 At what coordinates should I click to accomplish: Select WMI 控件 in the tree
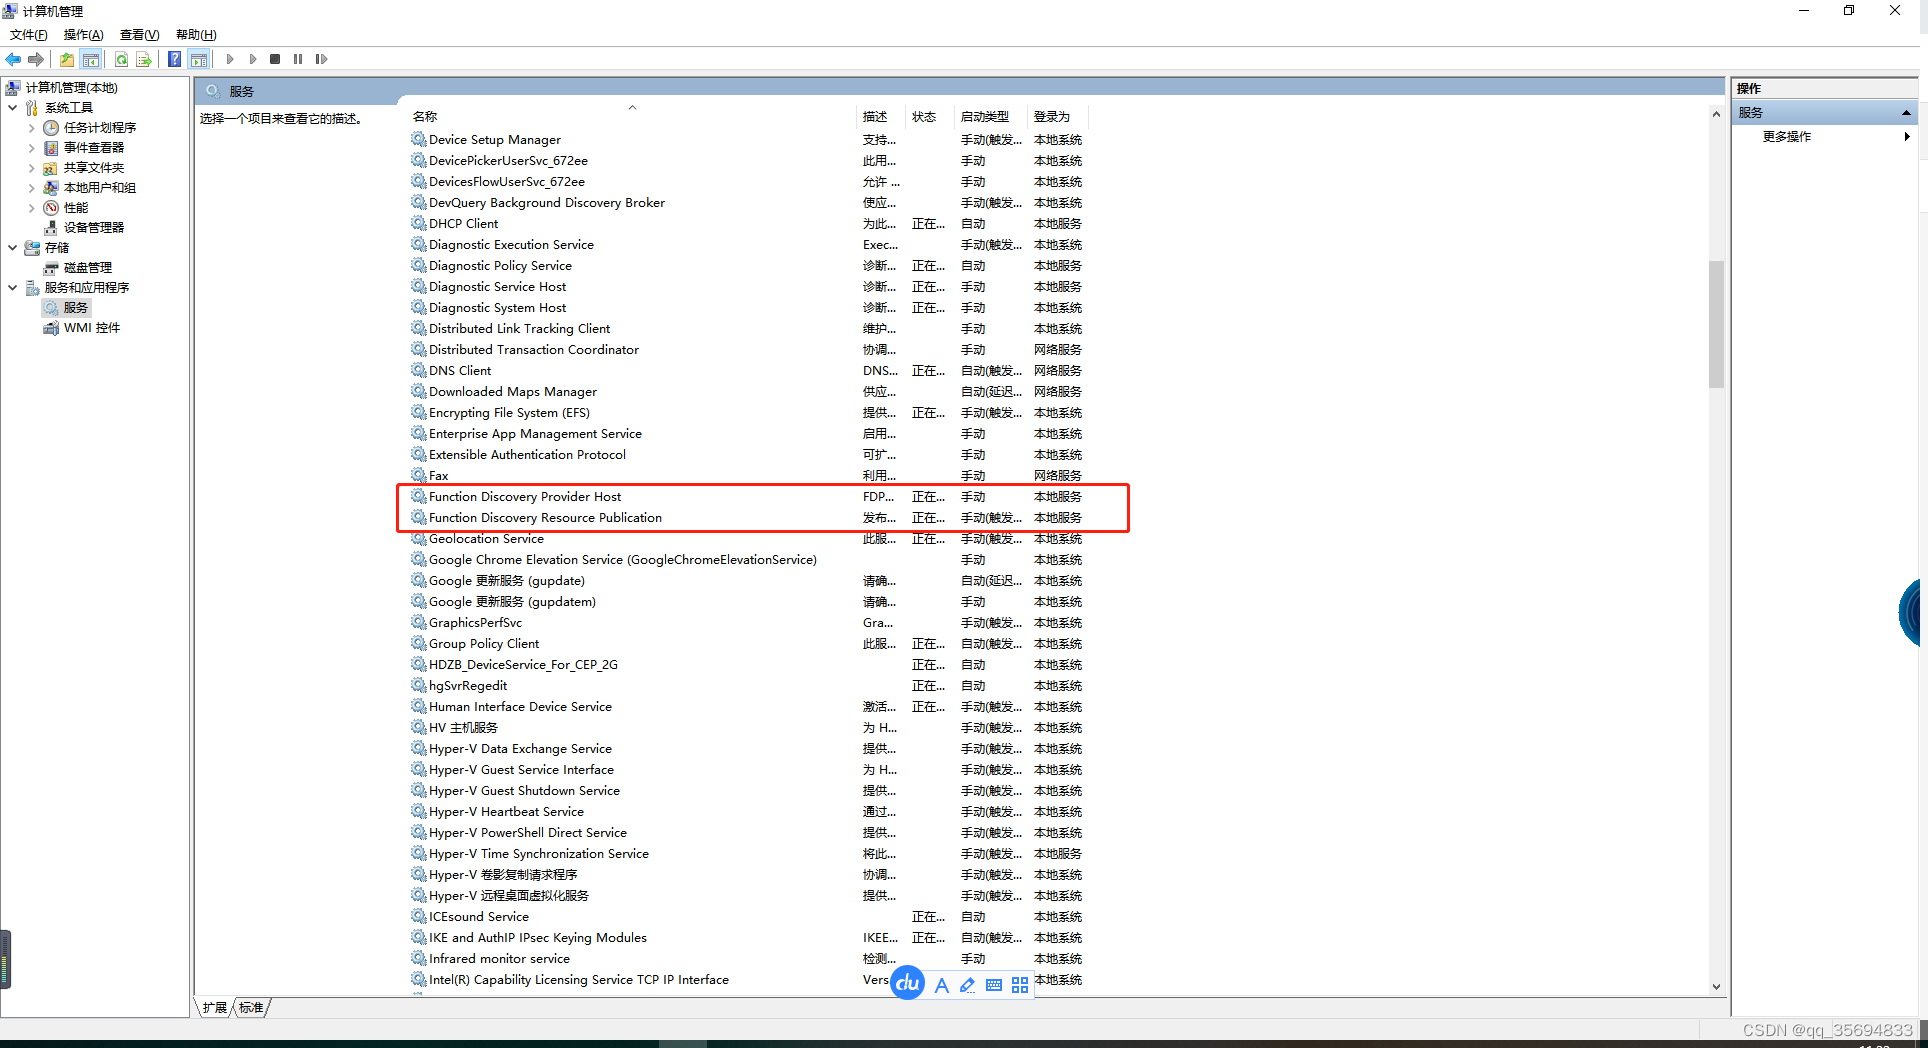tap(92, 328)
